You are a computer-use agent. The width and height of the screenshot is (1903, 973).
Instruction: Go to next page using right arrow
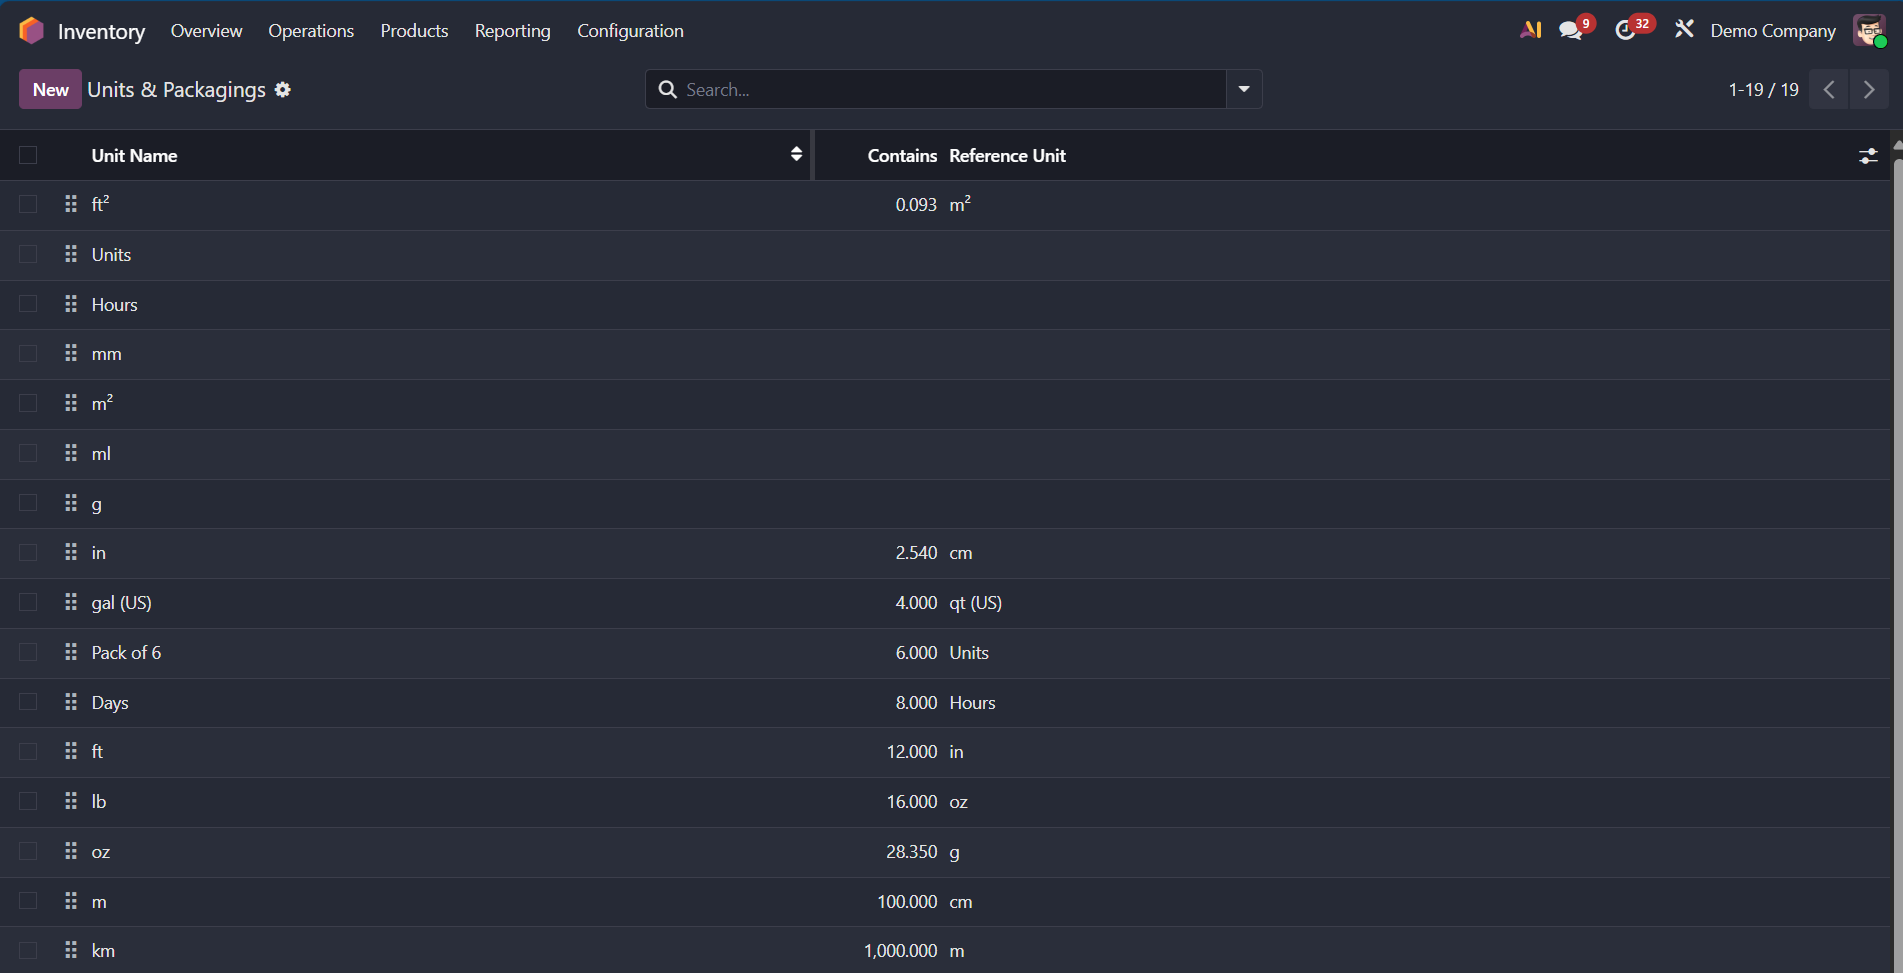pyautogui.click(x=1868, y=90)
